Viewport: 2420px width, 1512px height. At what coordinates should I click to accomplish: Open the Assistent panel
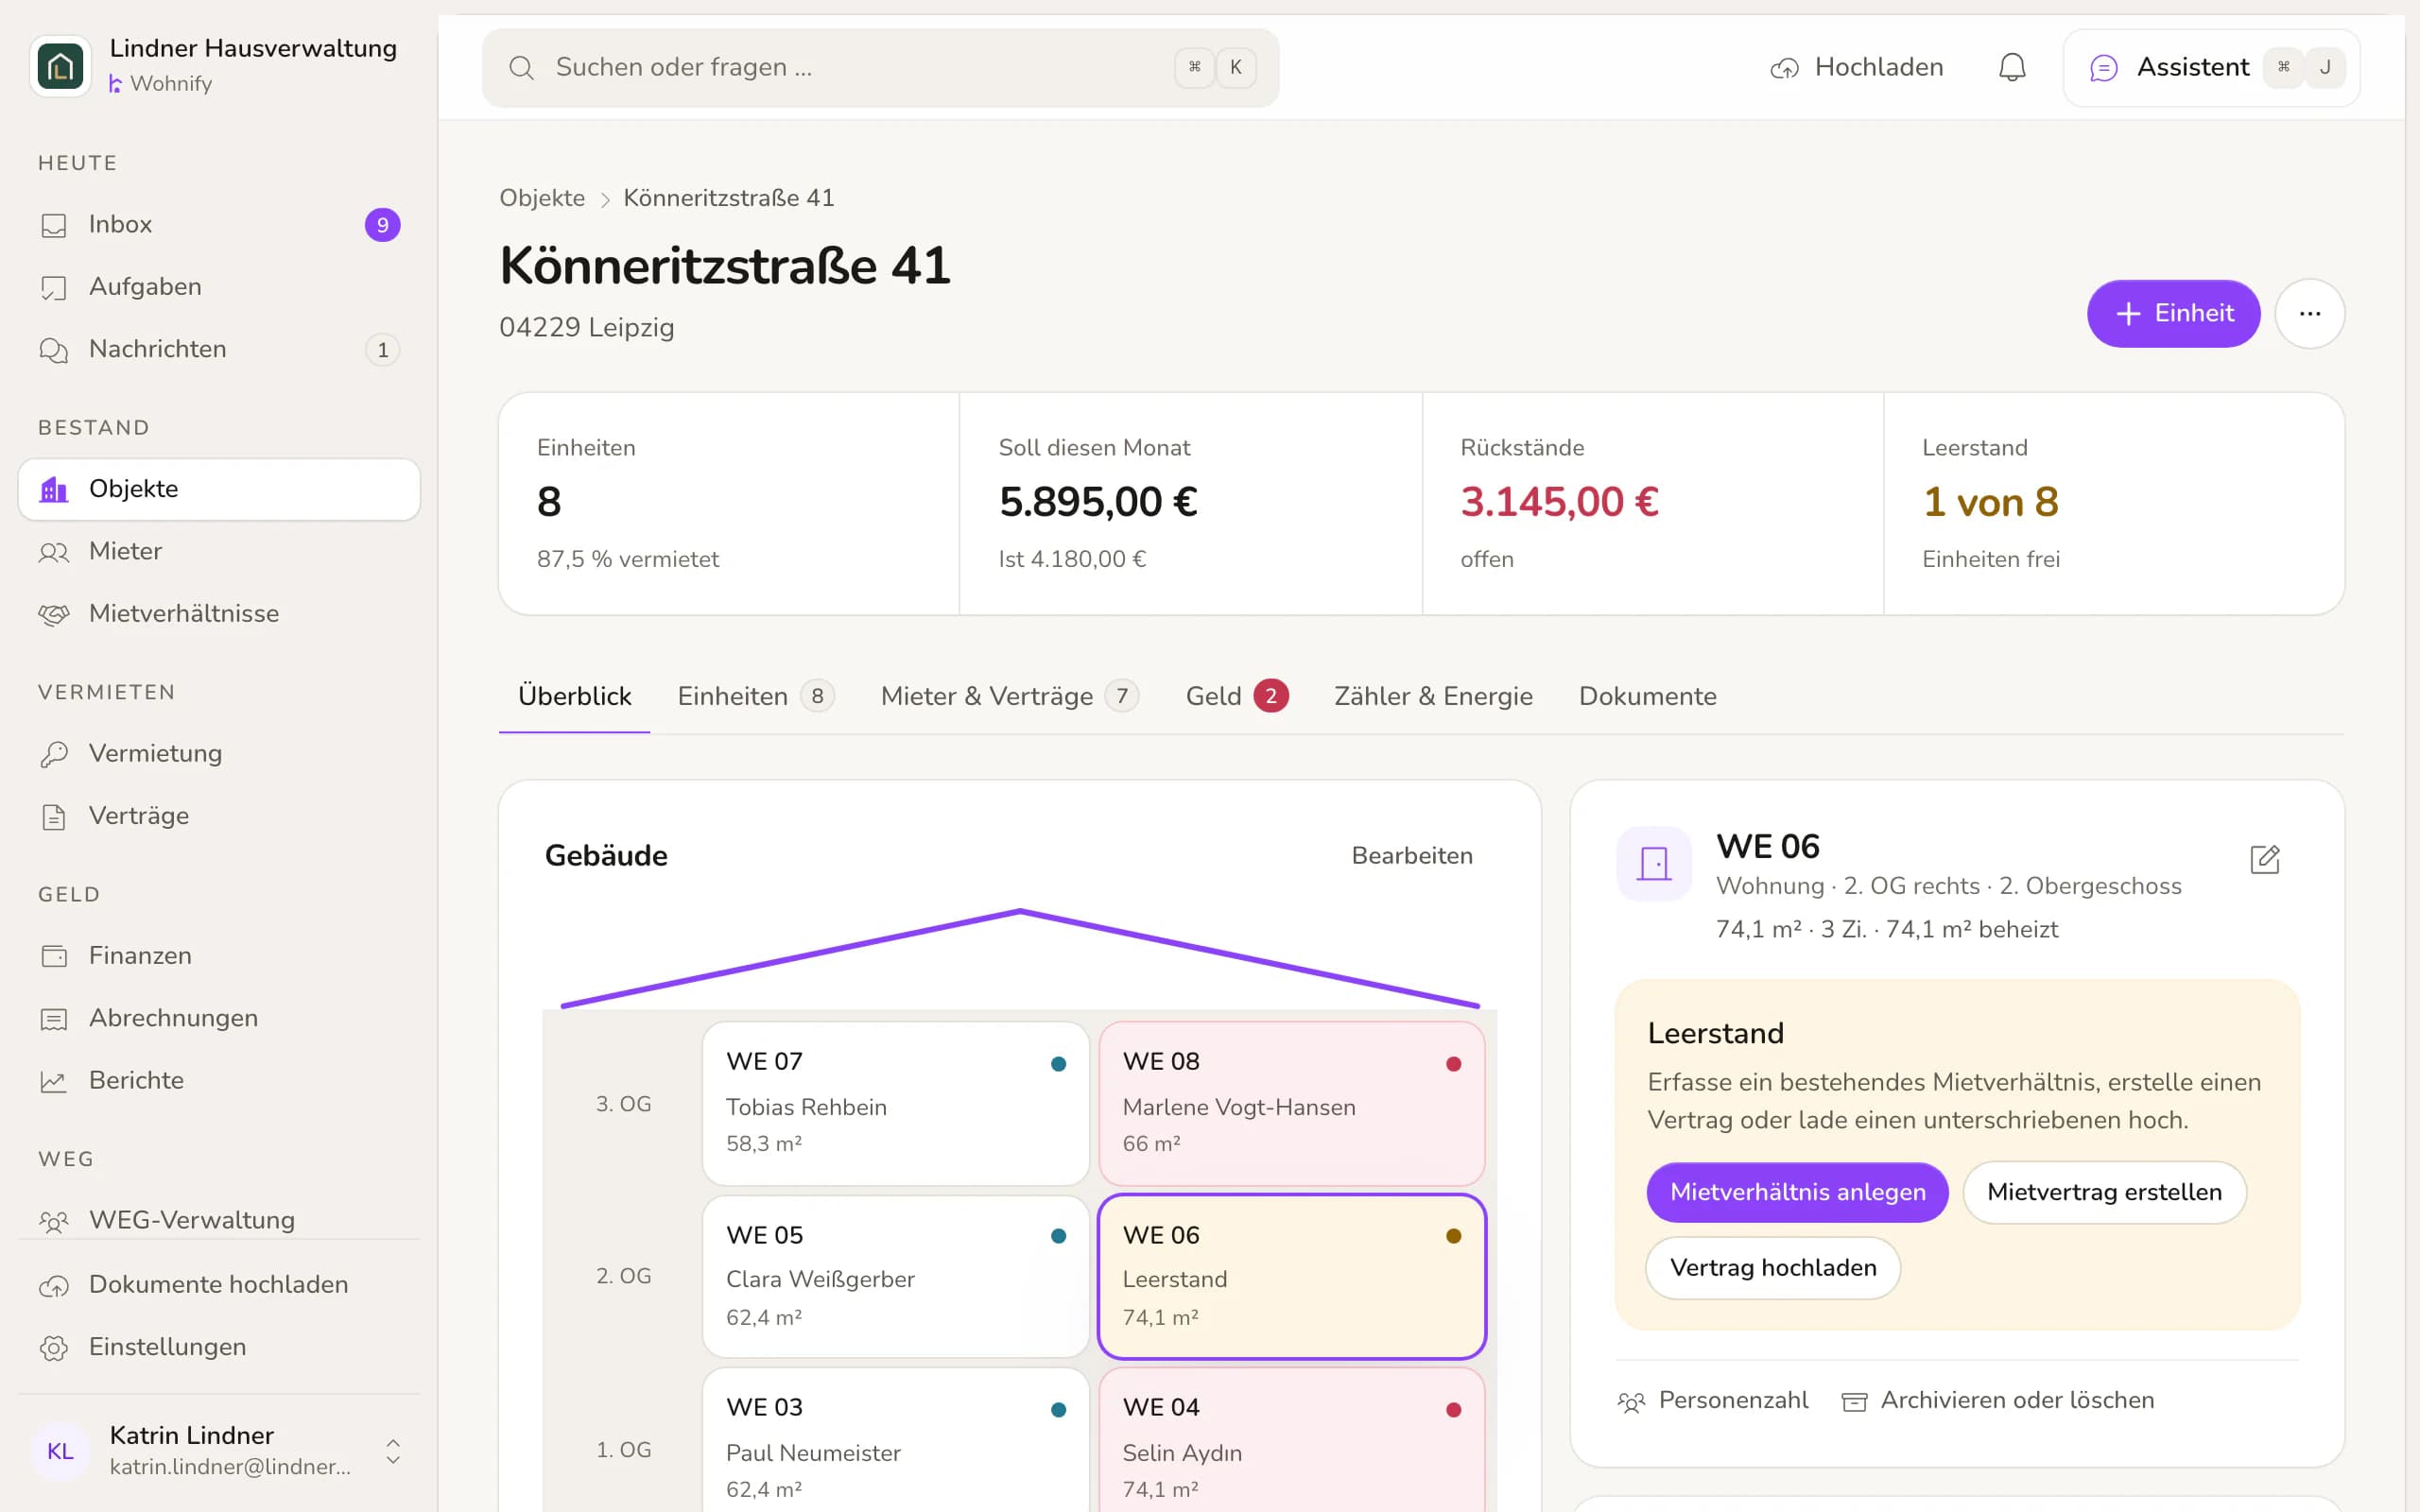[x=2211, y=67]
